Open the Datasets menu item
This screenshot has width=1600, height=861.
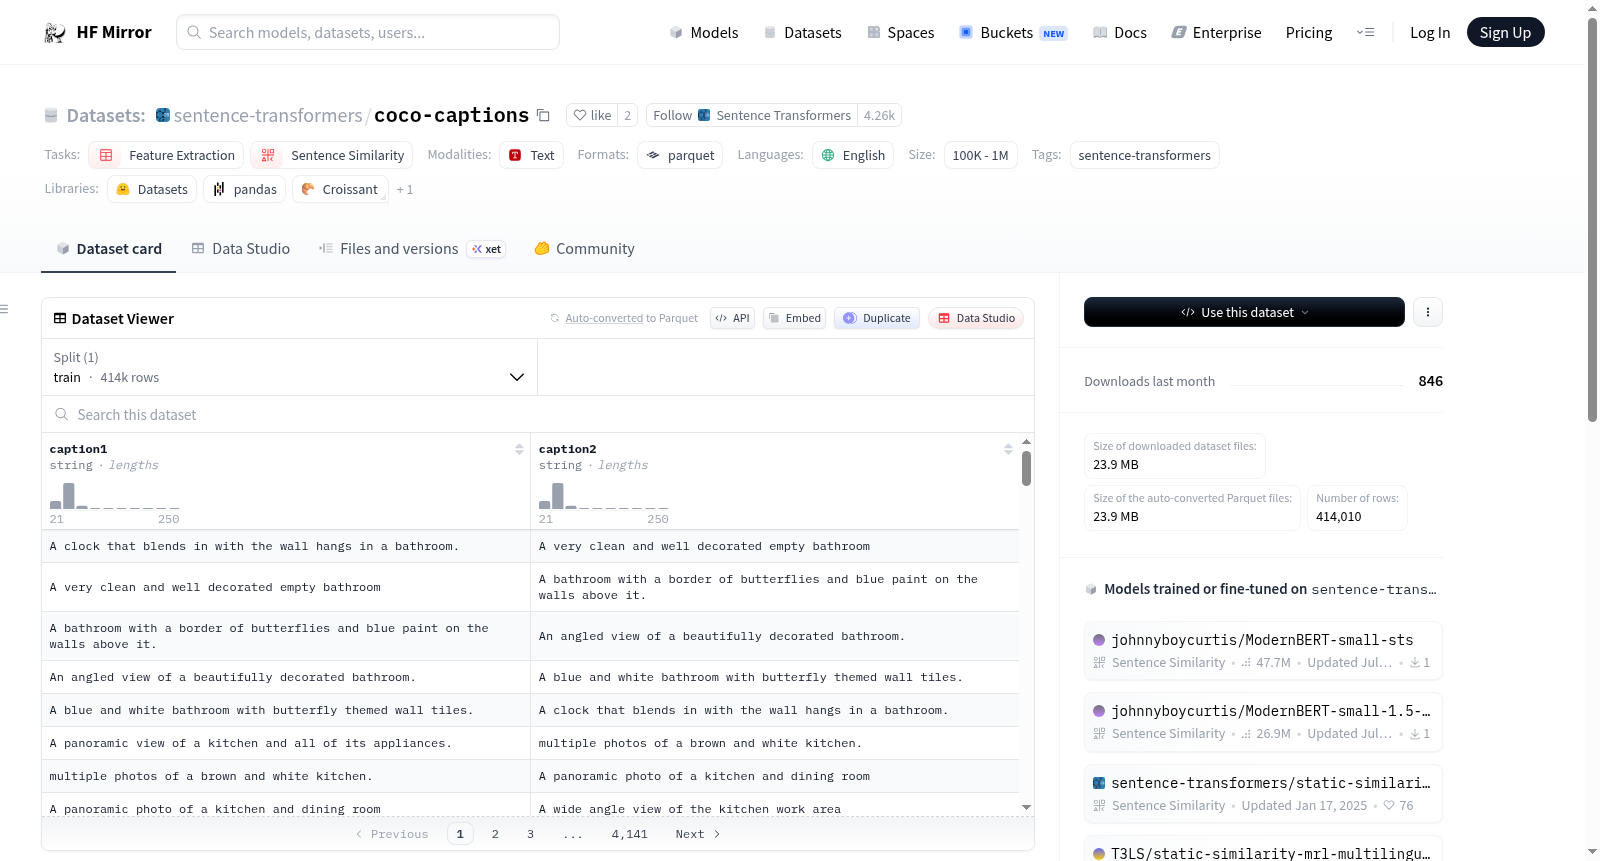[802, 33]
